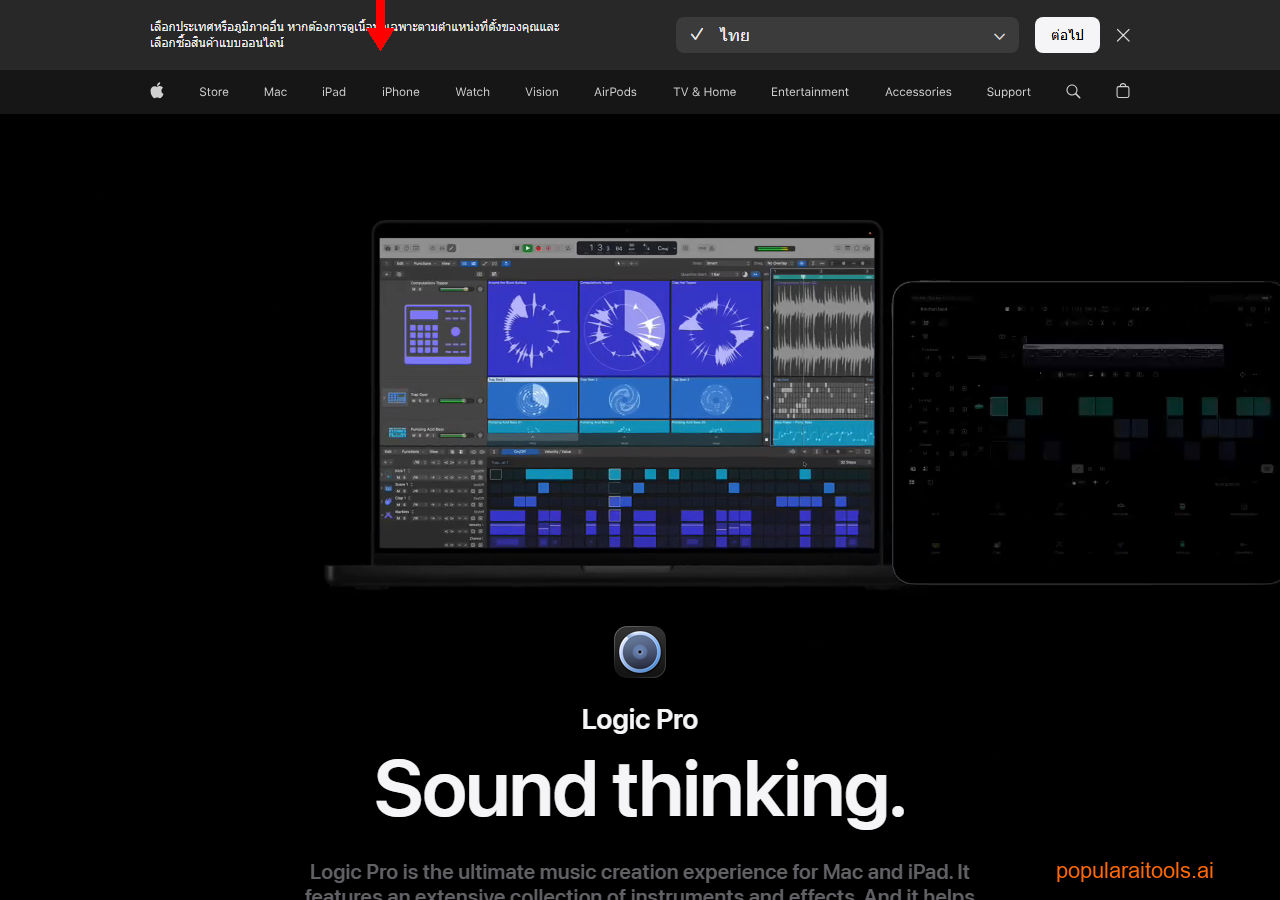1280x900 pixels.
Task: Click the ต่อไป continue button
Action: pos(1067,35)
